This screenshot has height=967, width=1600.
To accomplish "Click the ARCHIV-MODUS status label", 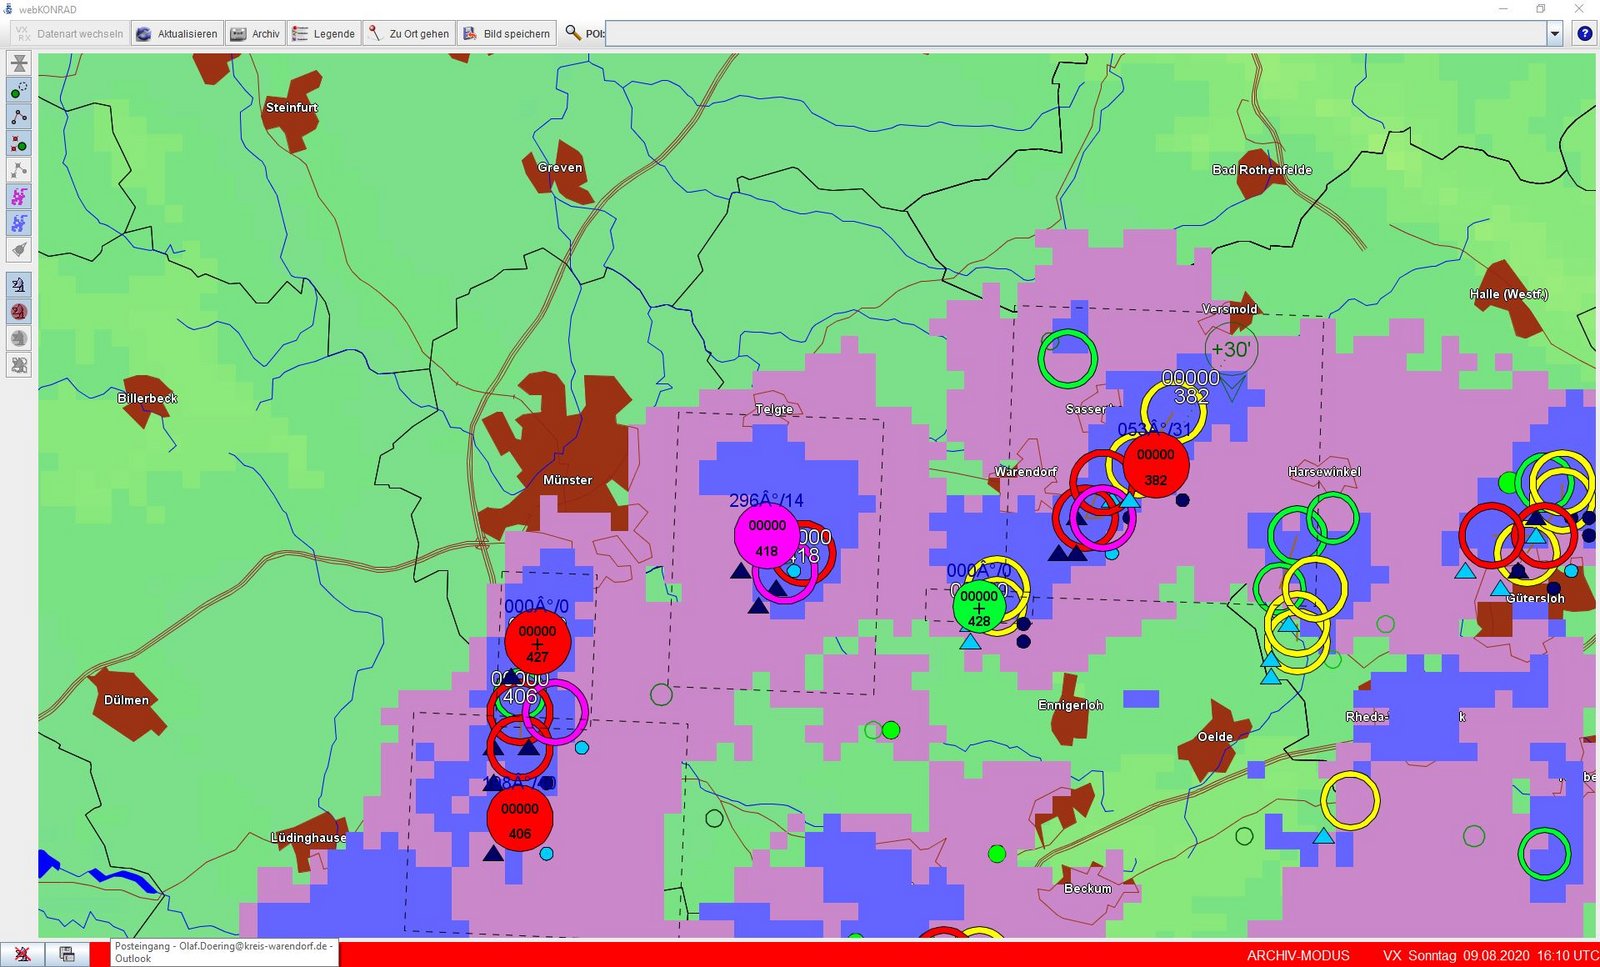I will click(1298, 955).
